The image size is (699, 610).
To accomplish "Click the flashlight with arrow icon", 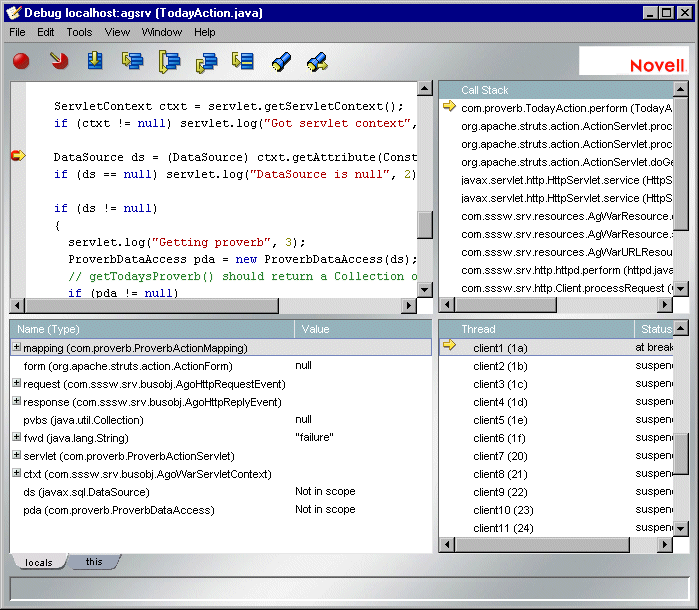I will pyautogui.click(x=318, y=62).
